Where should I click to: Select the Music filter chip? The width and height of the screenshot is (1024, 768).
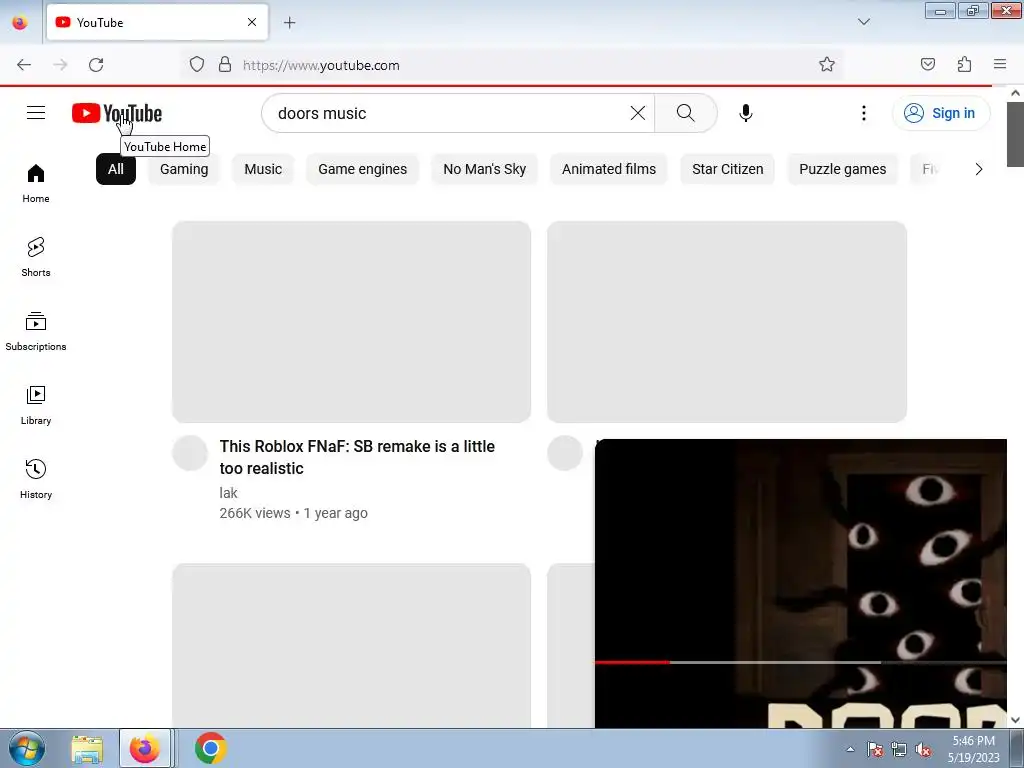pos(263,169)
